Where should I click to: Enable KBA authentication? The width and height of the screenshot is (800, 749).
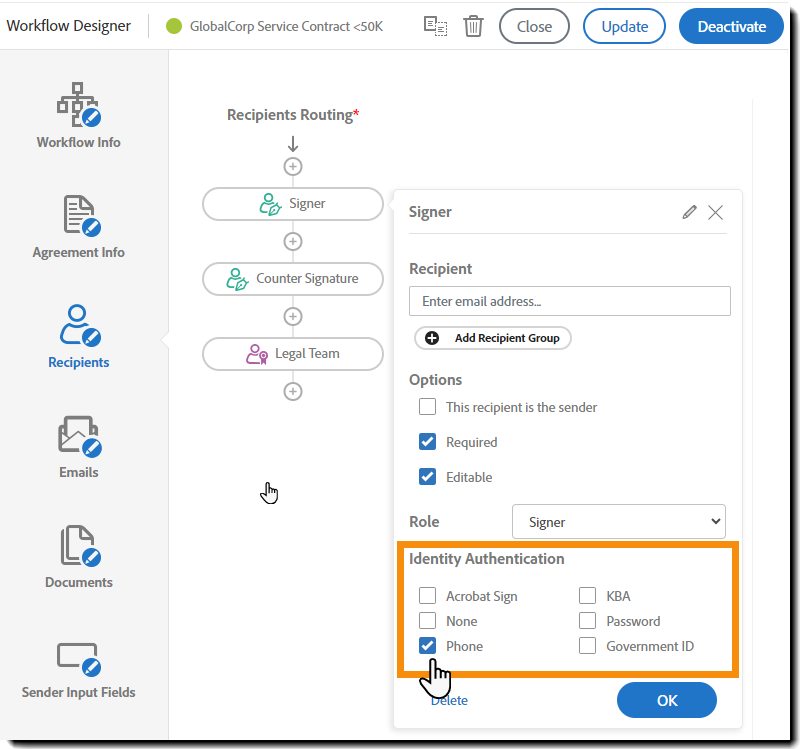pos(587,595)
